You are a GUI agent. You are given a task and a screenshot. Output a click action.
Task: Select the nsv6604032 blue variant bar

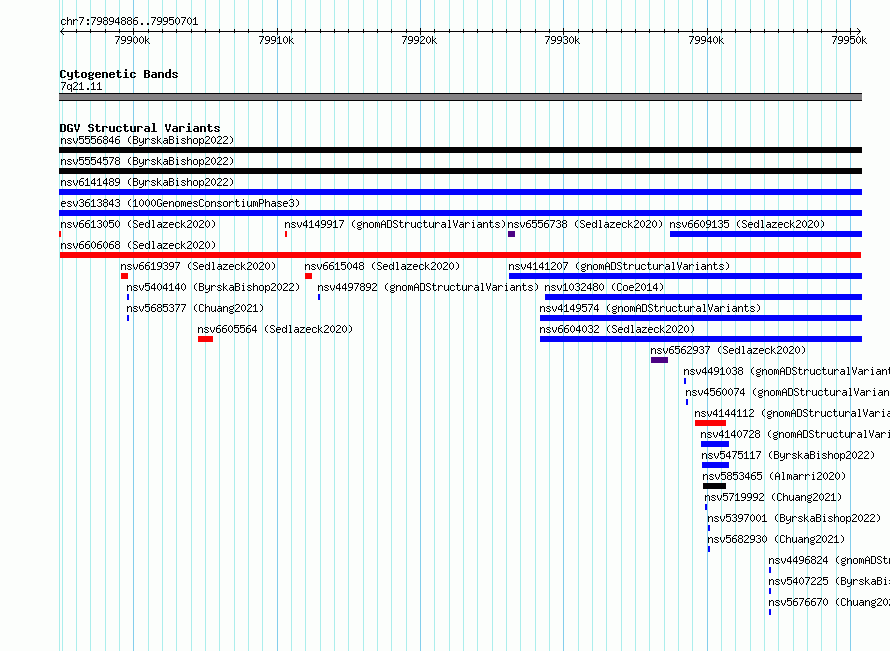[x=701, y=339]
